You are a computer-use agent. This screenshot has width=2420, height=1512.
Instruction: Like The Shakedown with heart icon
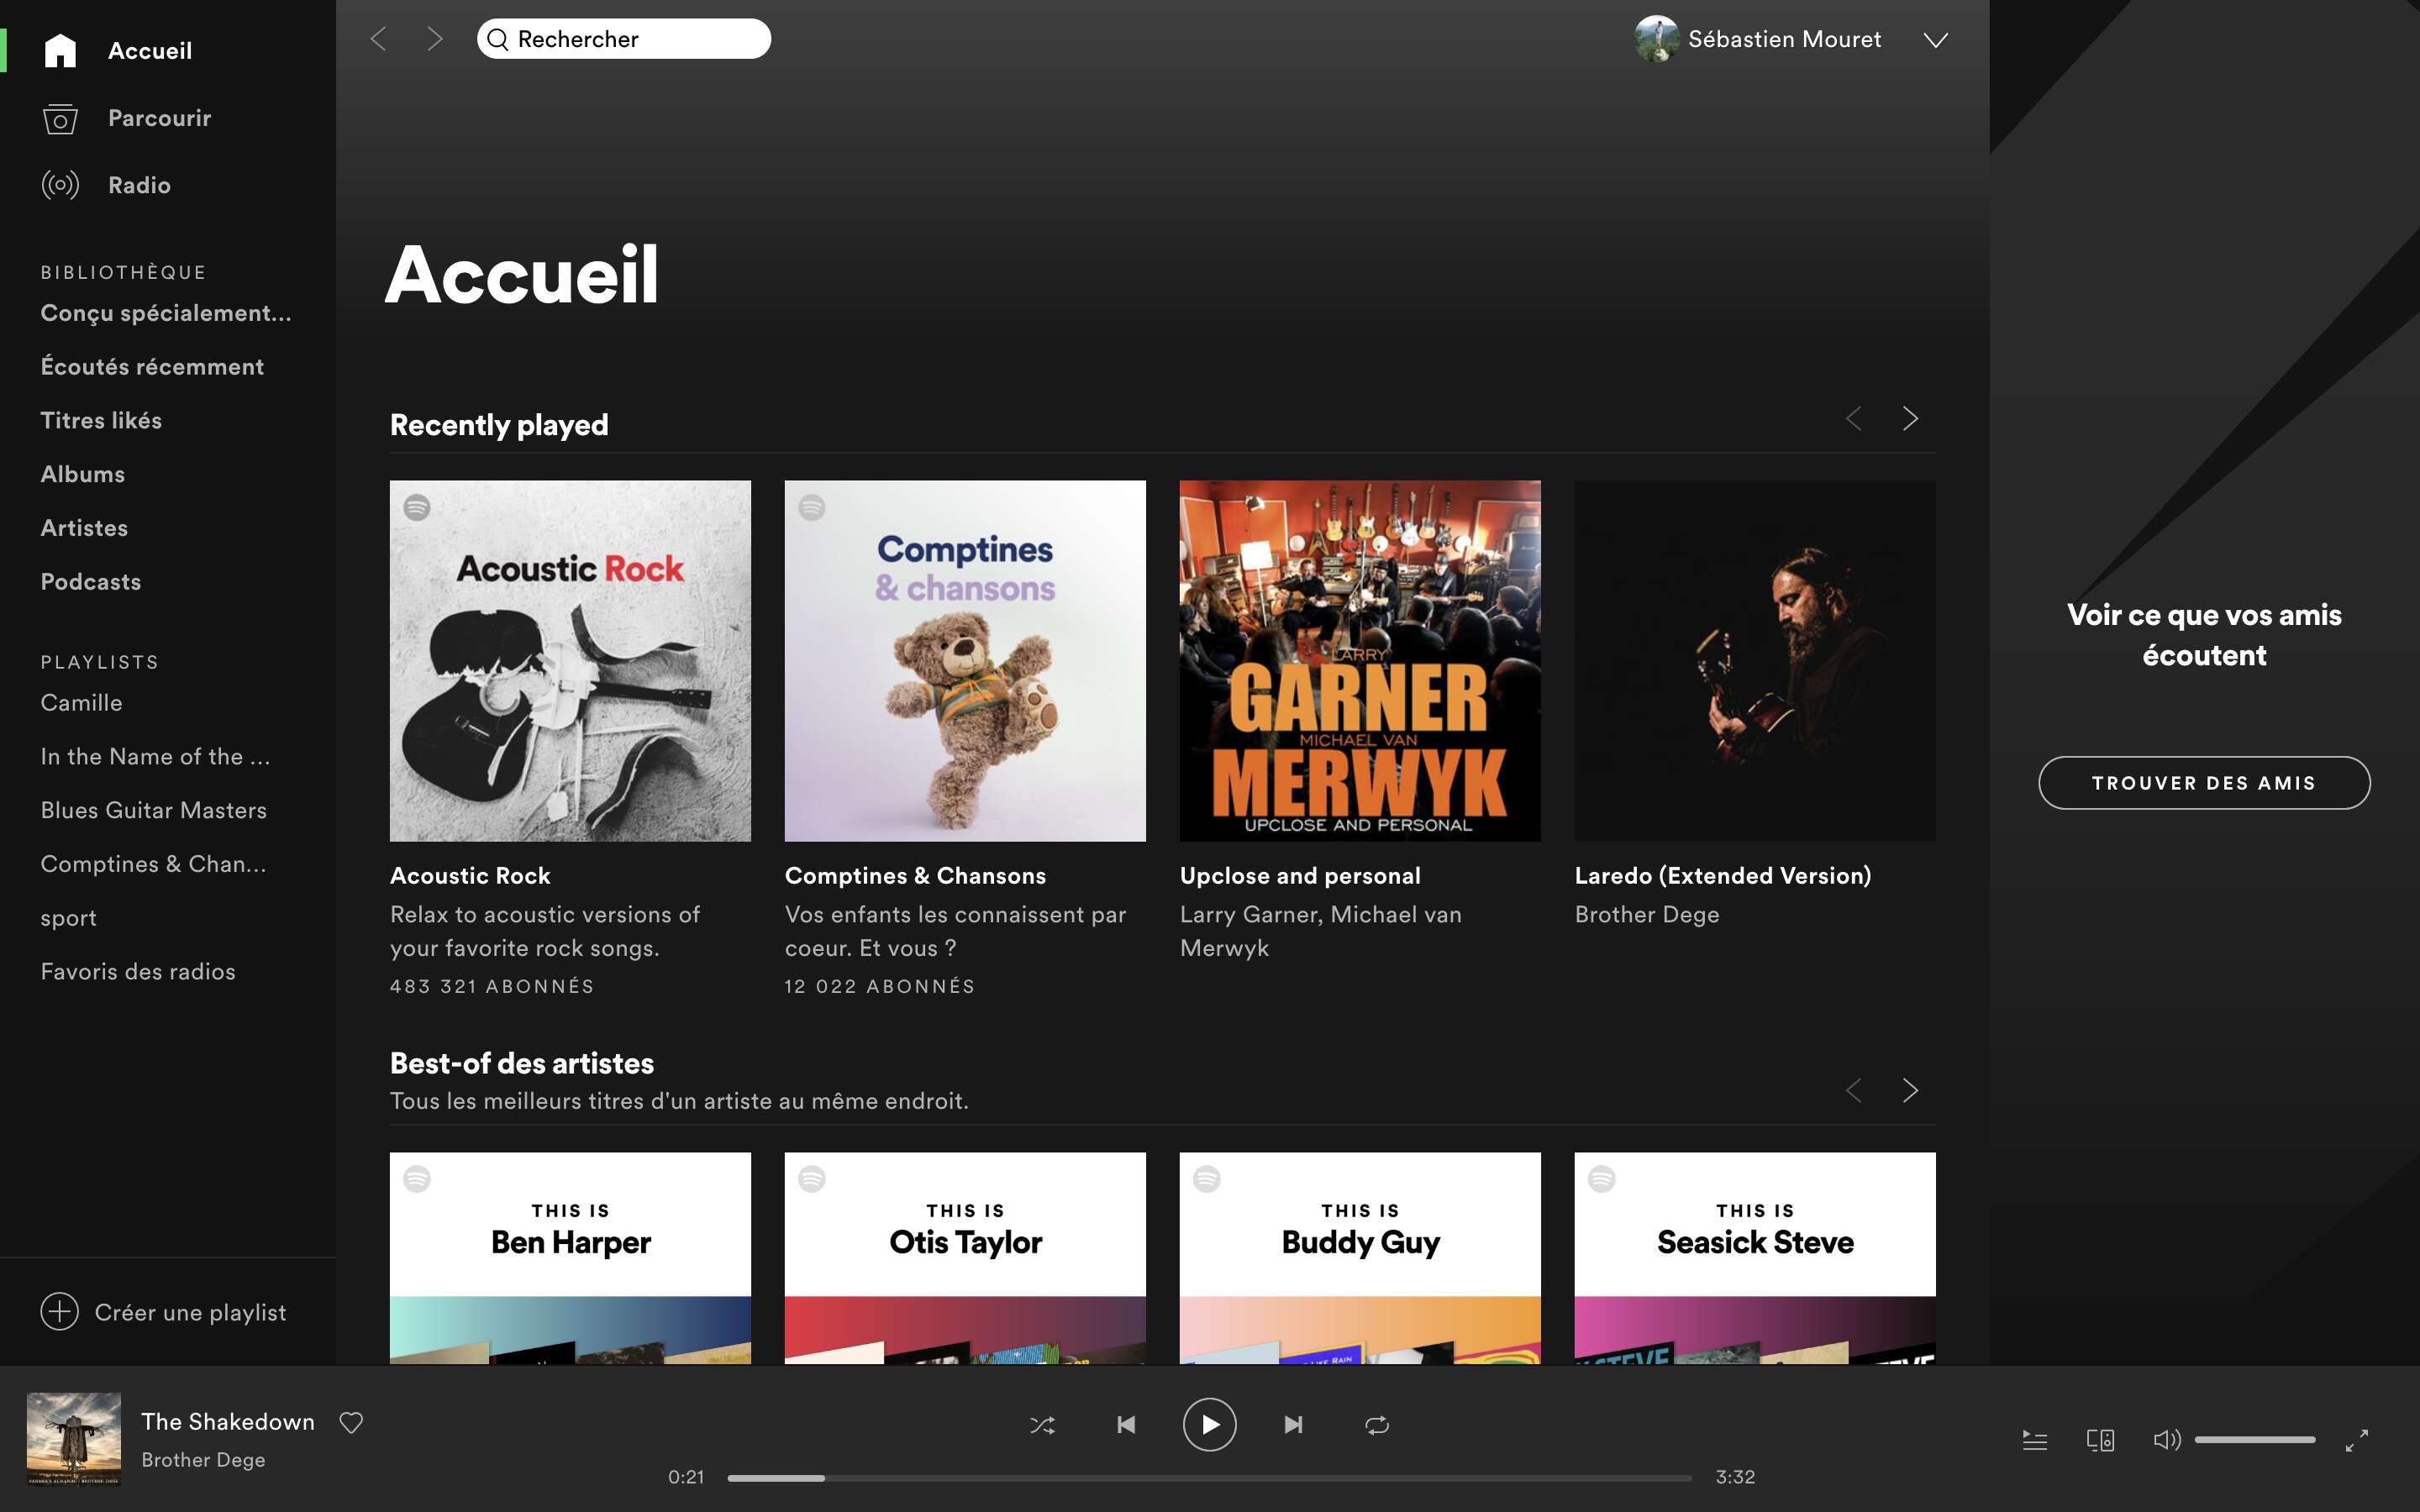click(351, 1422)
